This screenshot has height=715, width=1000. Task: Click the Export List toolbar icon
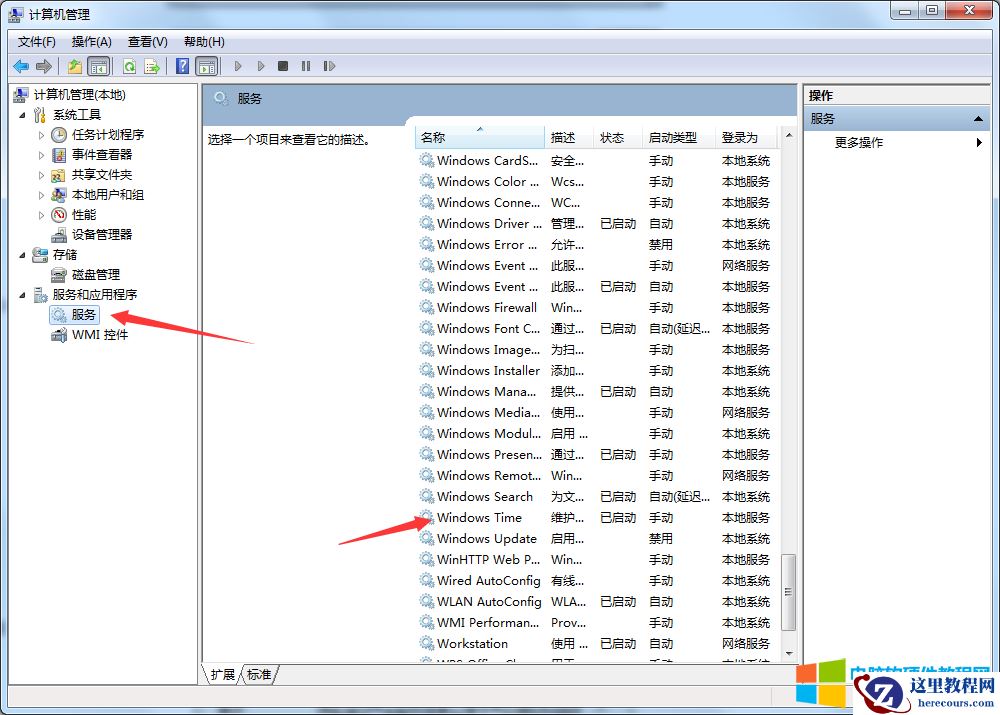pyautogui.click(x=152, y=66)
